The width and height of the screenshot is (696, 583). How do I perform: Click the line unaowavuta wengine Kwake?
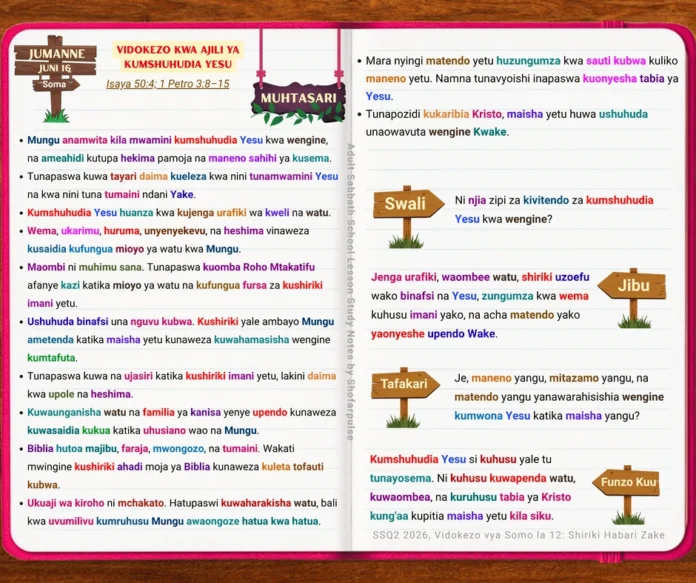pyautogui.click(x=437, y=132)
